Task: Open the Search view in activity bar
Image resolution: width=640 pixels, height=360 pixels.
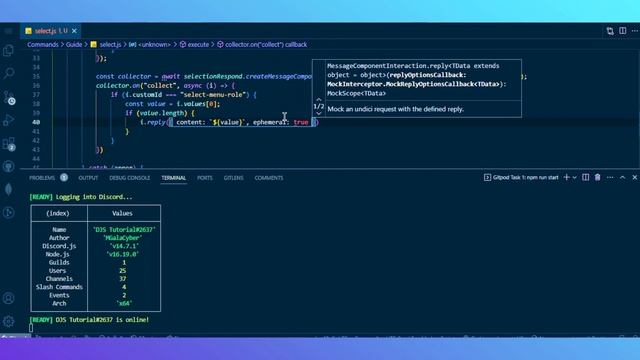Action: (x=9, y=73)
